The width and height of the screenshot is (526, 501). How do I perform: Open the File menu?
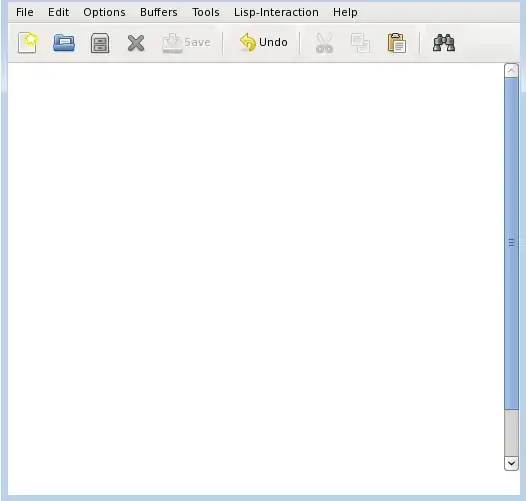pos(25,12)
